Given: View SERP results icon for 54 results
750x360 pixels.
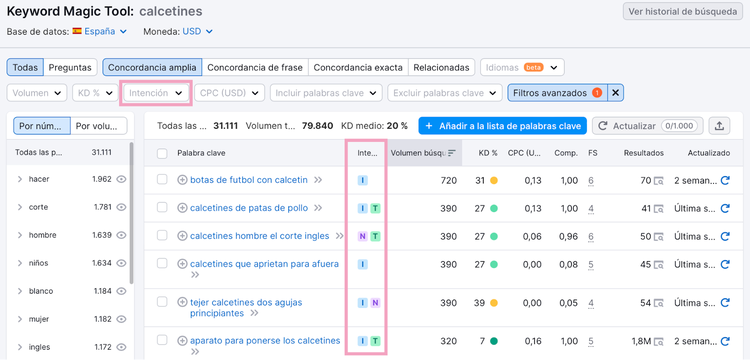Looking at the screenshot, I should (x=659, y=303).
